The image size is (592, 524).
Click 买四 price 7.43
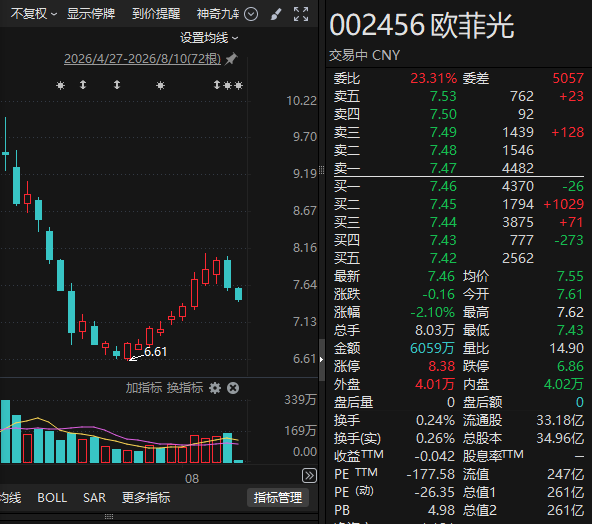click(443, 240)
